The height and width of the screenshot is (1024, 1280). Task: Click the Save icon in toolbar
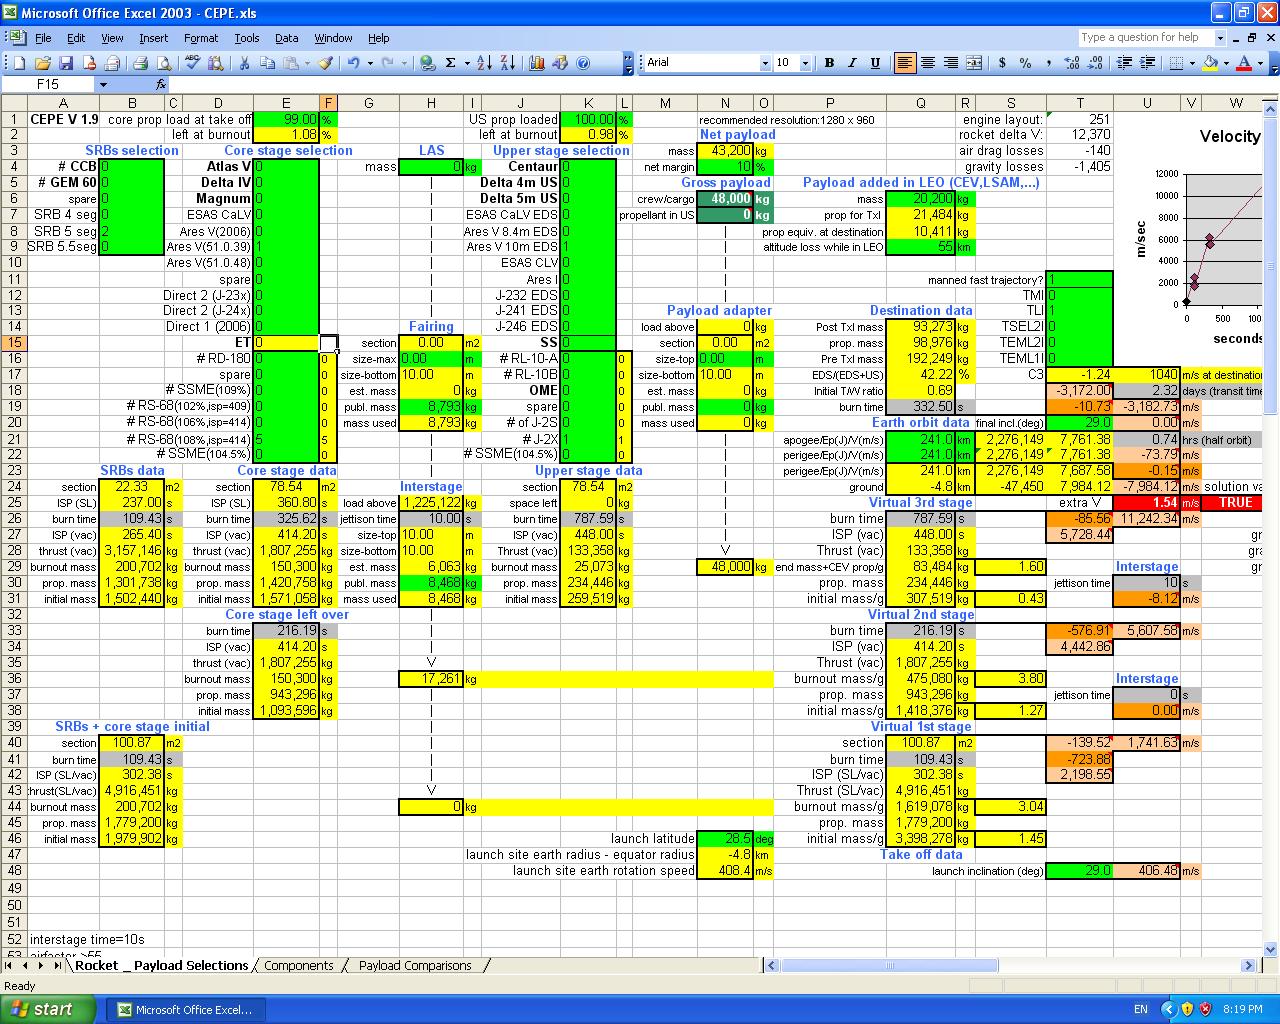tap(65, 63)
